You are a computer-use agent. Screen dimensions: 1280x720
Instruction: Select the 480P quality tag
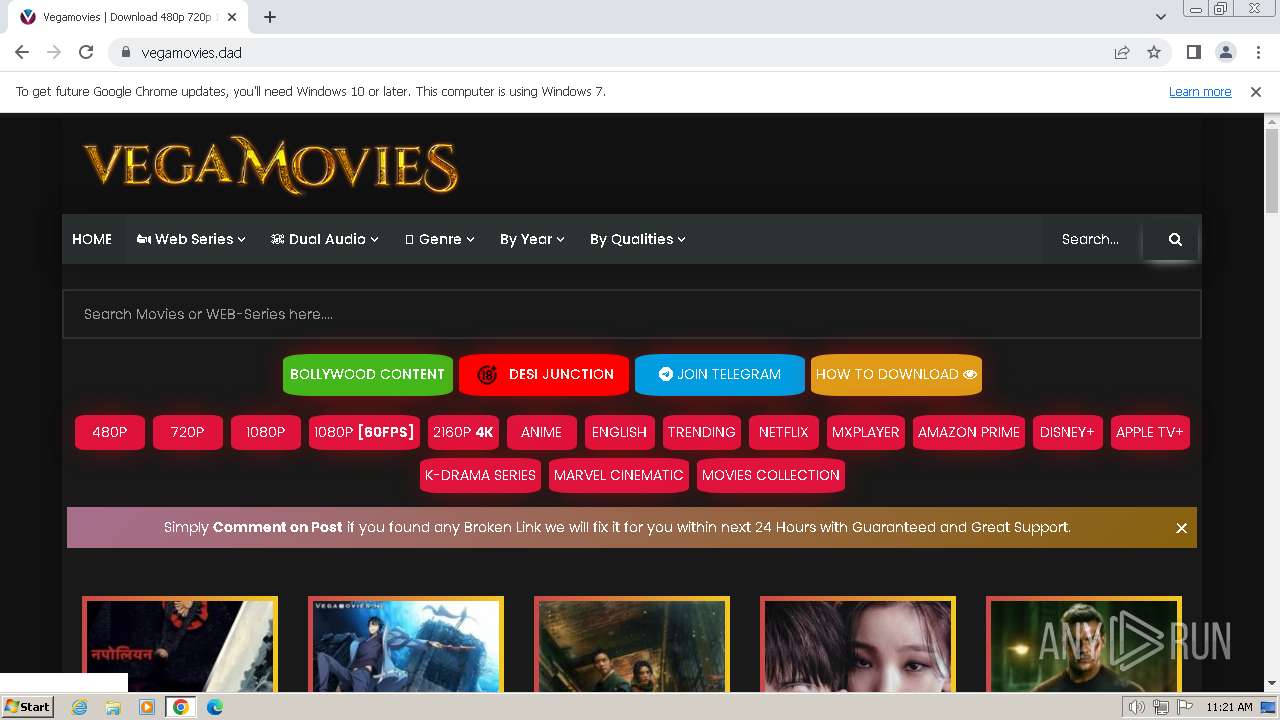[x=110, y=432]
